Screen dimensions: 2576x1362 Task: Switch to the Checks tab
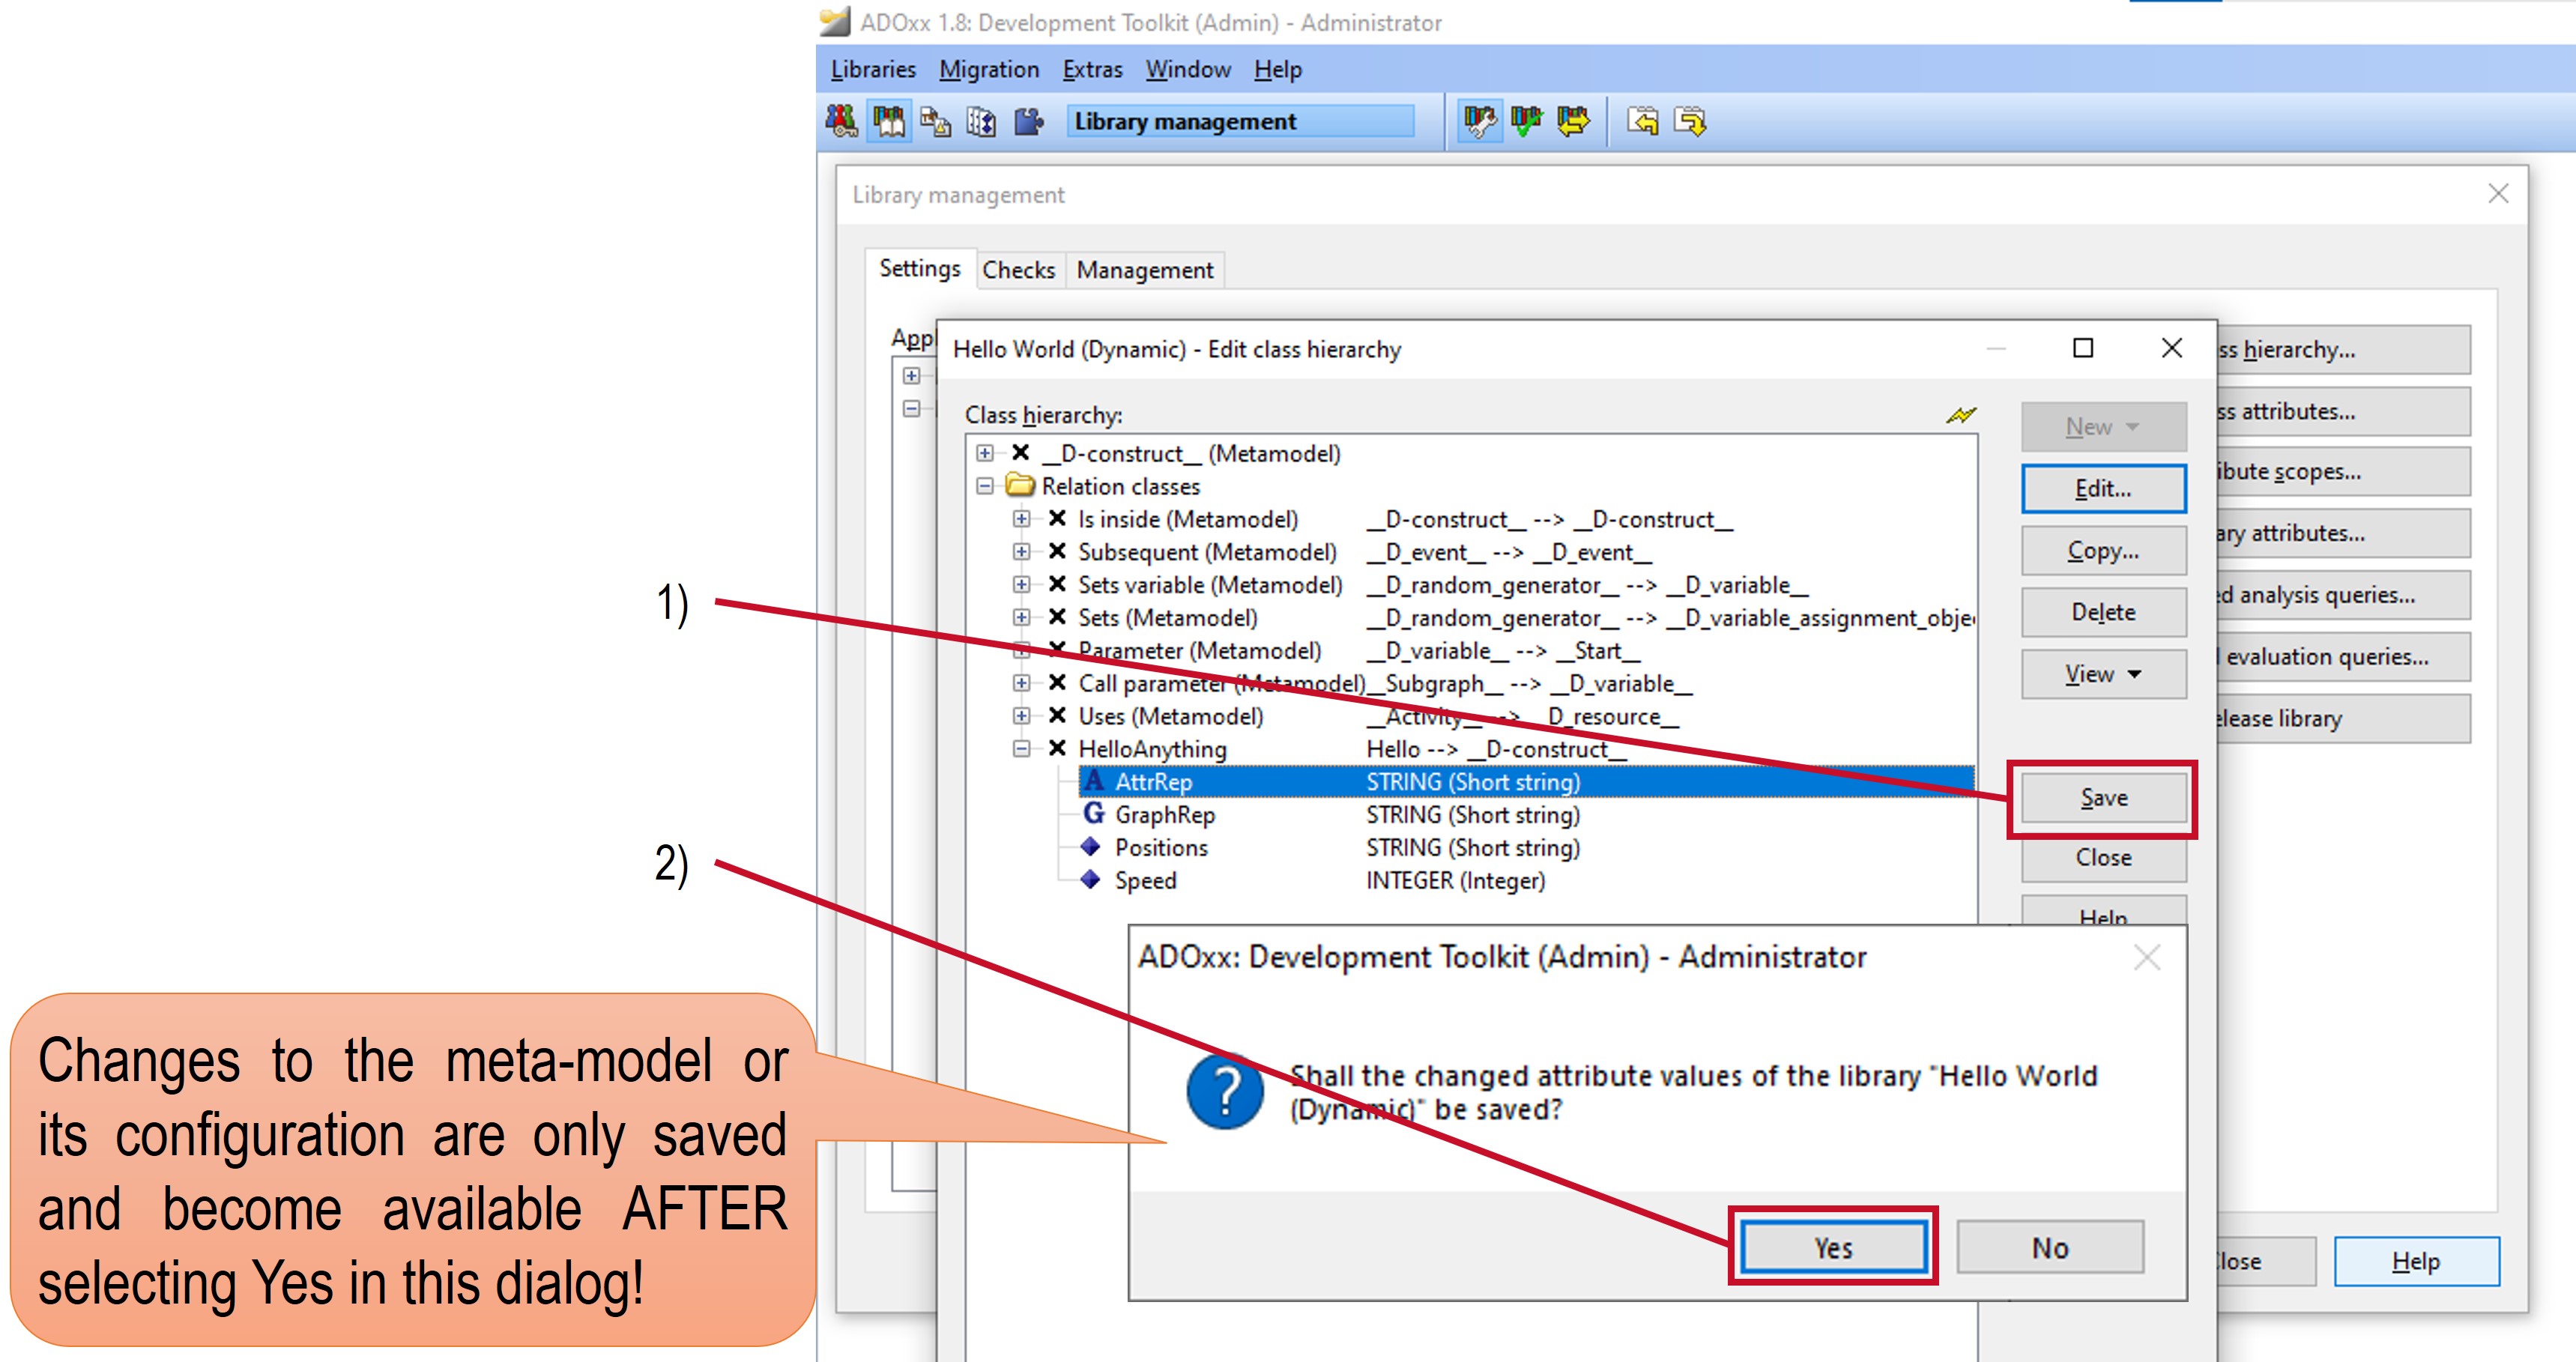(1019, 270)
